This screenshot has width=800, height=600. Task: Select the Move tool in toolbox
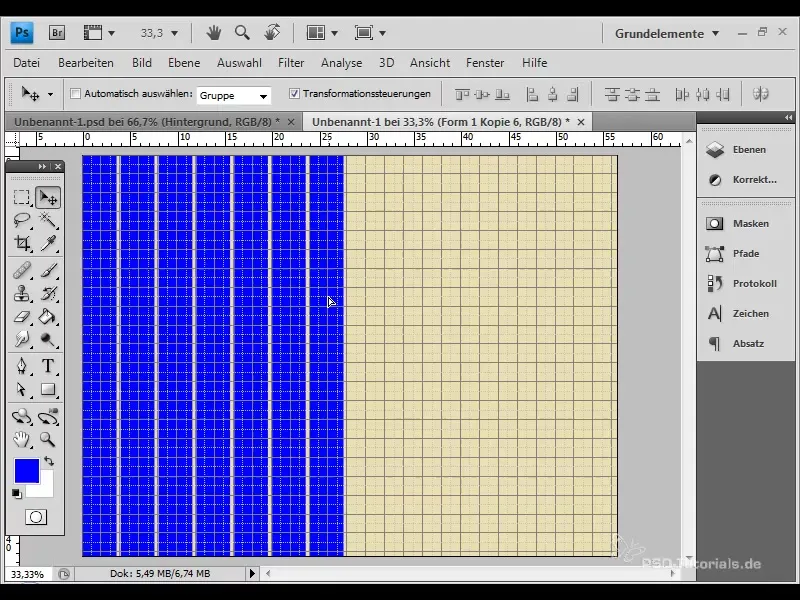point(48,197)
